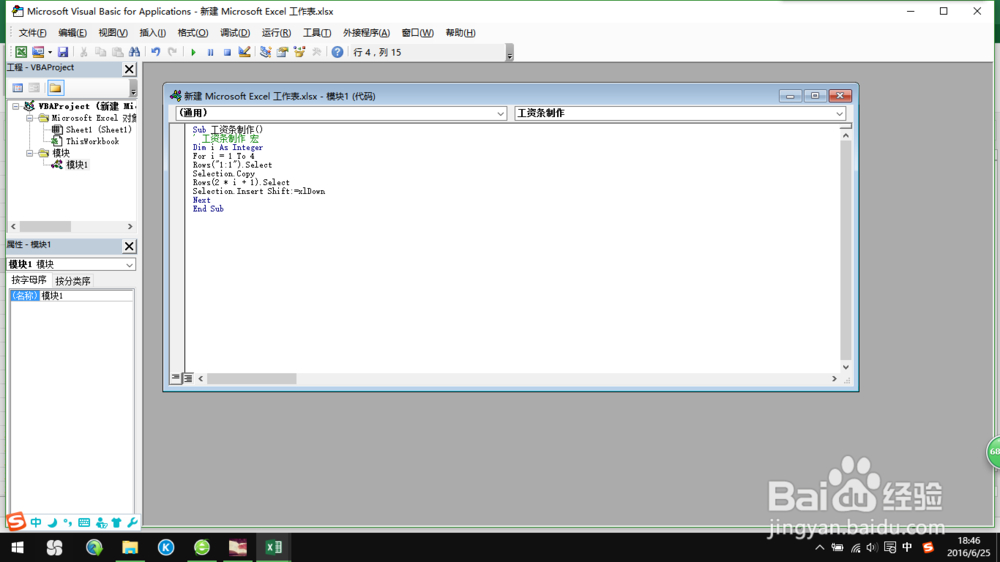Open the 外接程序(A) menu

tap(366, 33)
